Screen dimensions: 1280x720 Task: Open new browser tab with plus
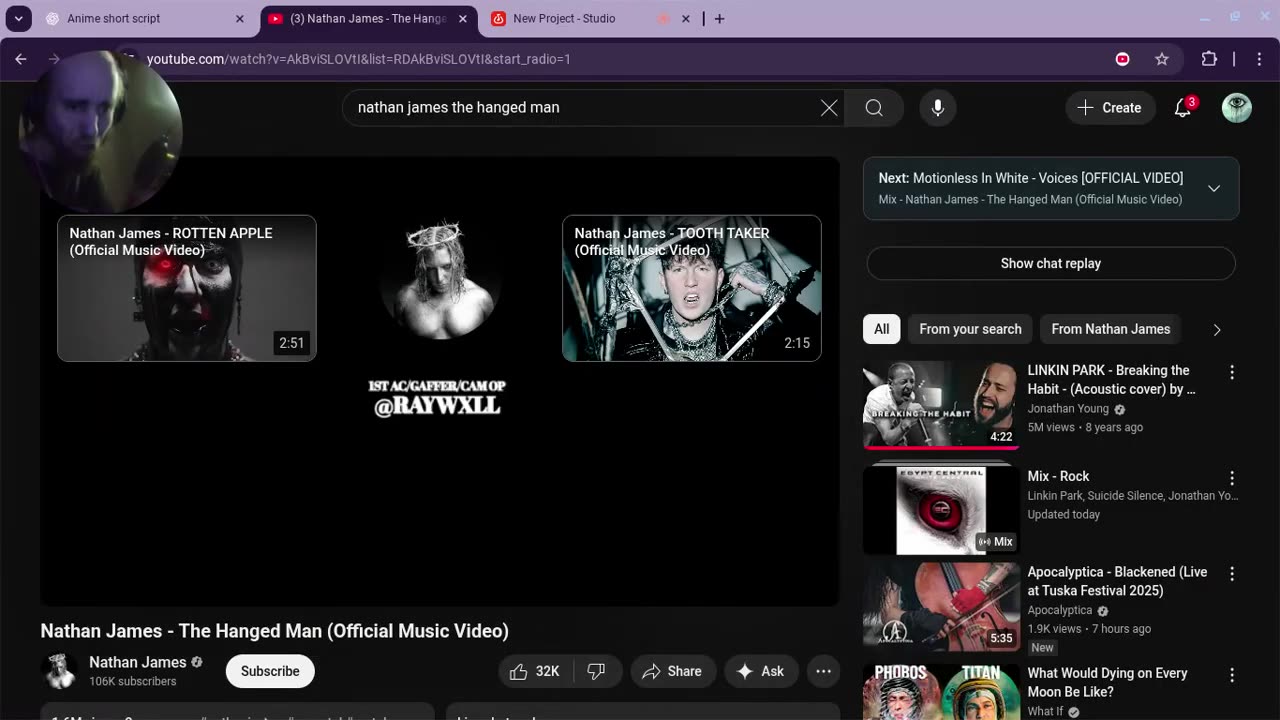pyautogui.click(x=719, y=18)
